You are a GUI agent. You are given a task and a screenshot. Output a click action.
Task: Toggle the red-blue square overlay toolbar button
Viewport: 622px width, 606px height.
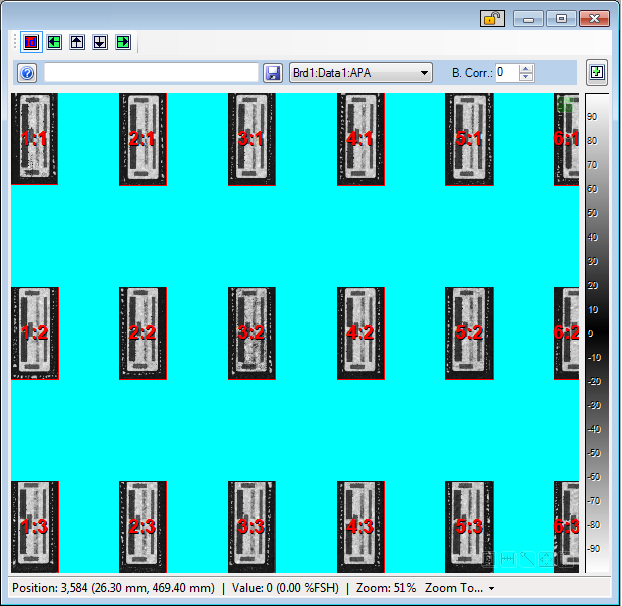[30, 42]
